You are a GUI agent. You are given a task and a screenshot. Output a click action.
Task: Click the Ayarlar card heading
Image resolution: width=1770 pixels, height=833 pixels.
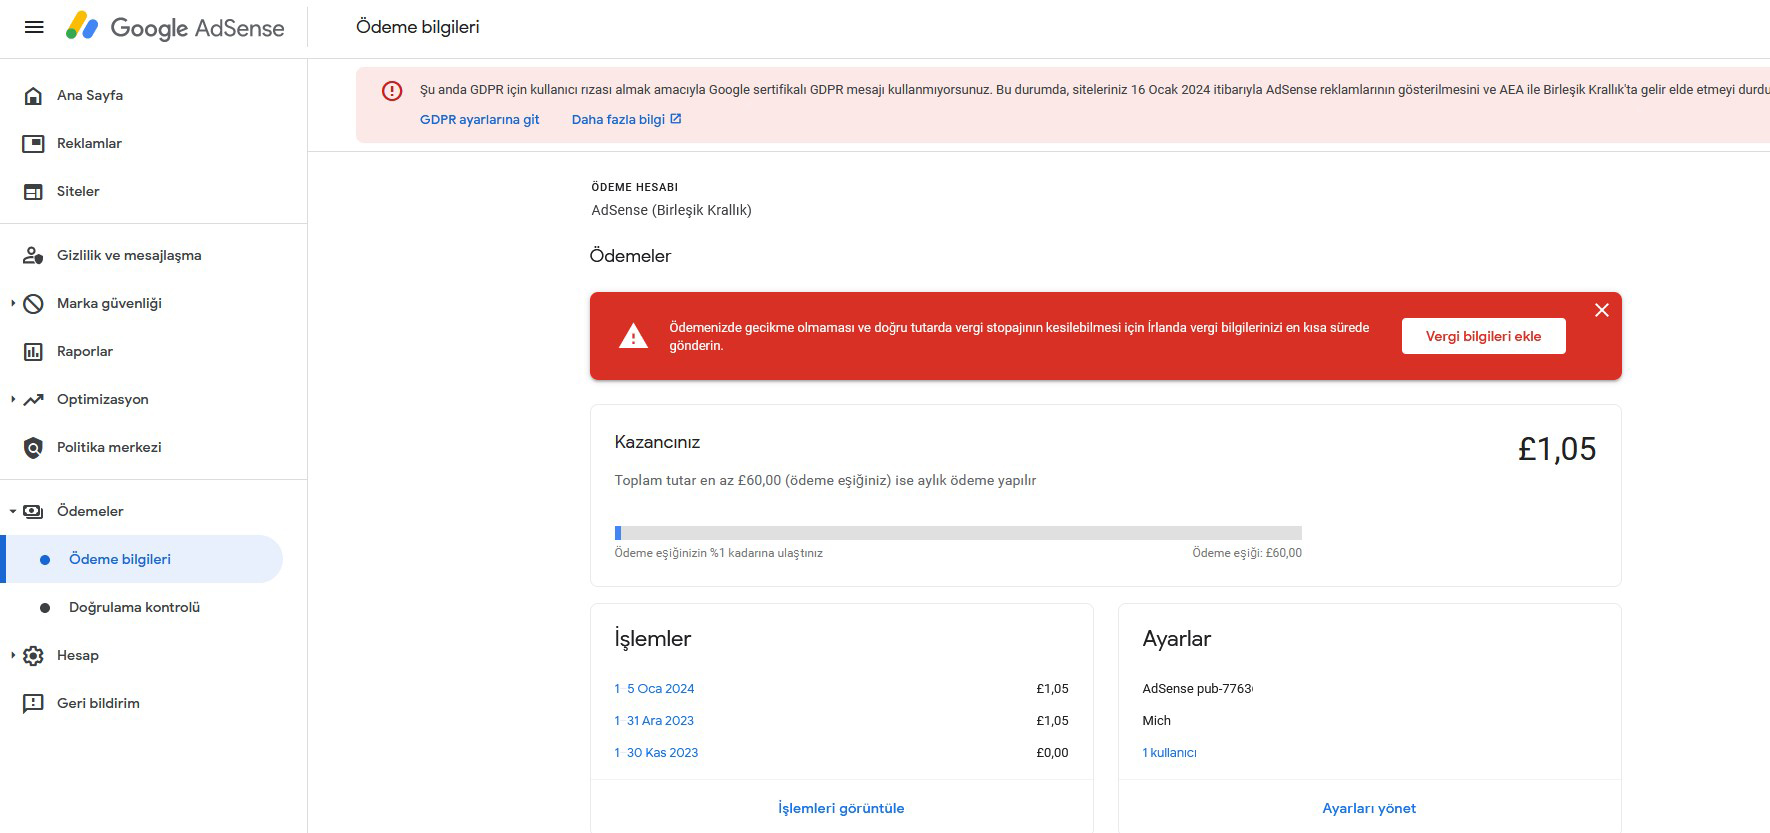pyautogui.click(x=1176, y=639)
